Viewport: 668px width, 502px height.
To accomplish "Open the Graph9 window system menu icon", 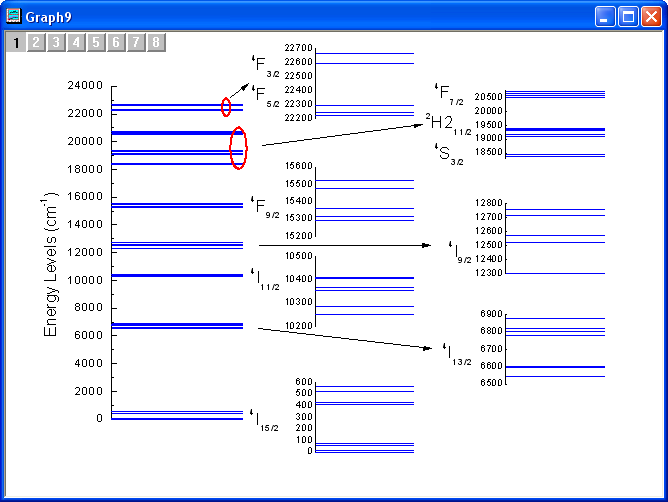I will pos(13,16).
